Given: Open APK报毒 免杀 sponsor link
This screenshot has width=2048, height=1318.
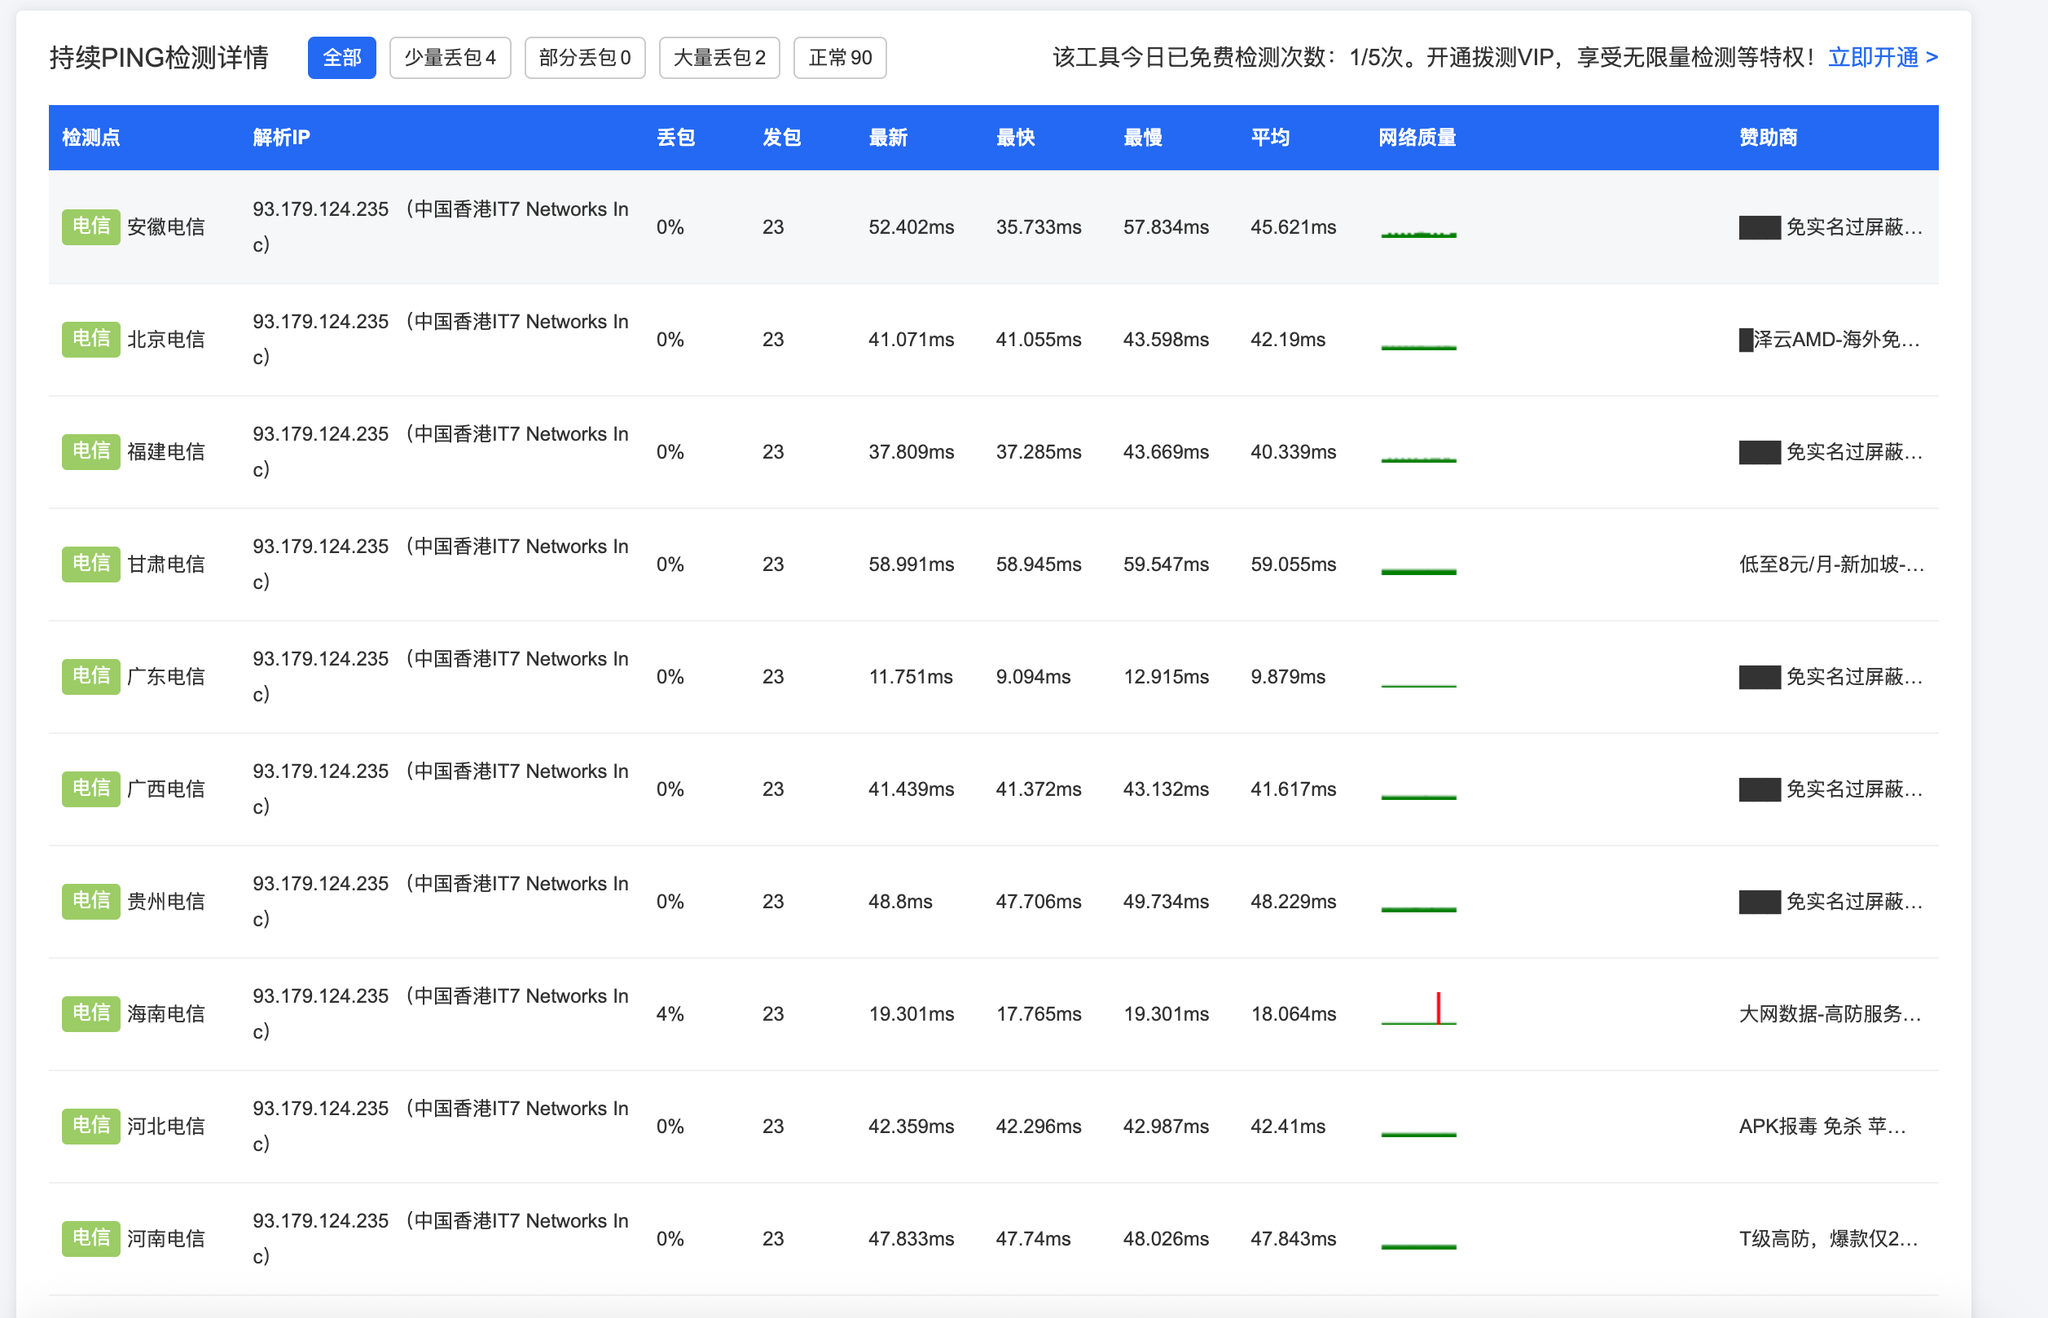Looking at the screenshot, I should click(1822, 1126).
